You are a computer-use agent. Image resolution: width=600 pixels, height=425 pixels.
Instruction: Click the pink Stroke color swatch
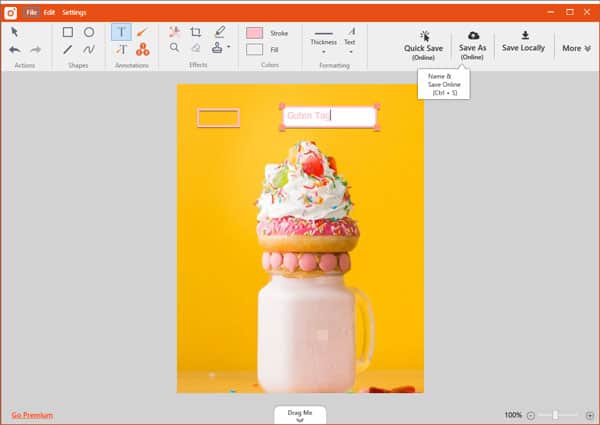(255, 32)
